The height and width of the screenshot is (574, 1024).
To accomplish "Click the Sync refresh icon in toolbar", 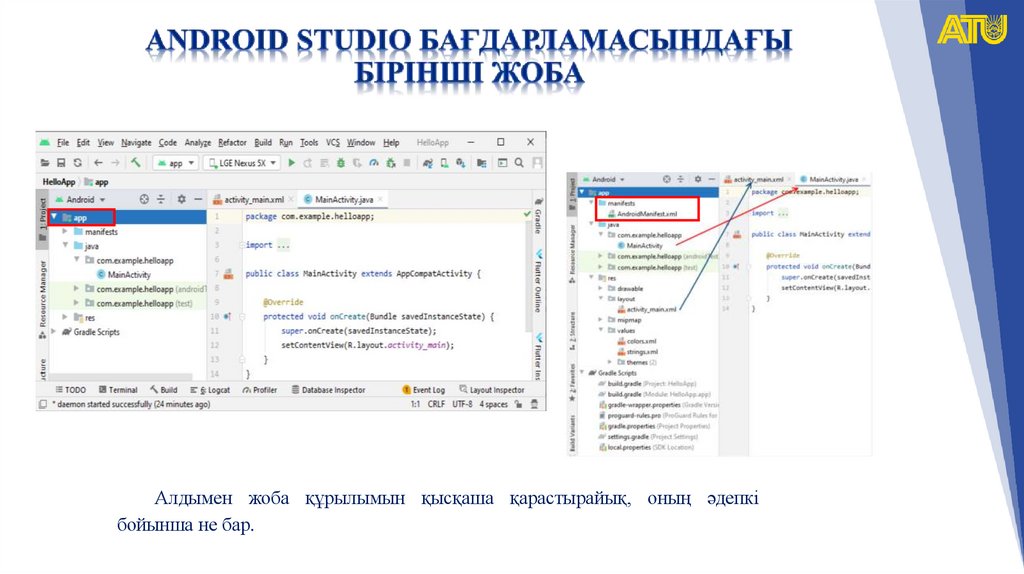I will 78,163.
